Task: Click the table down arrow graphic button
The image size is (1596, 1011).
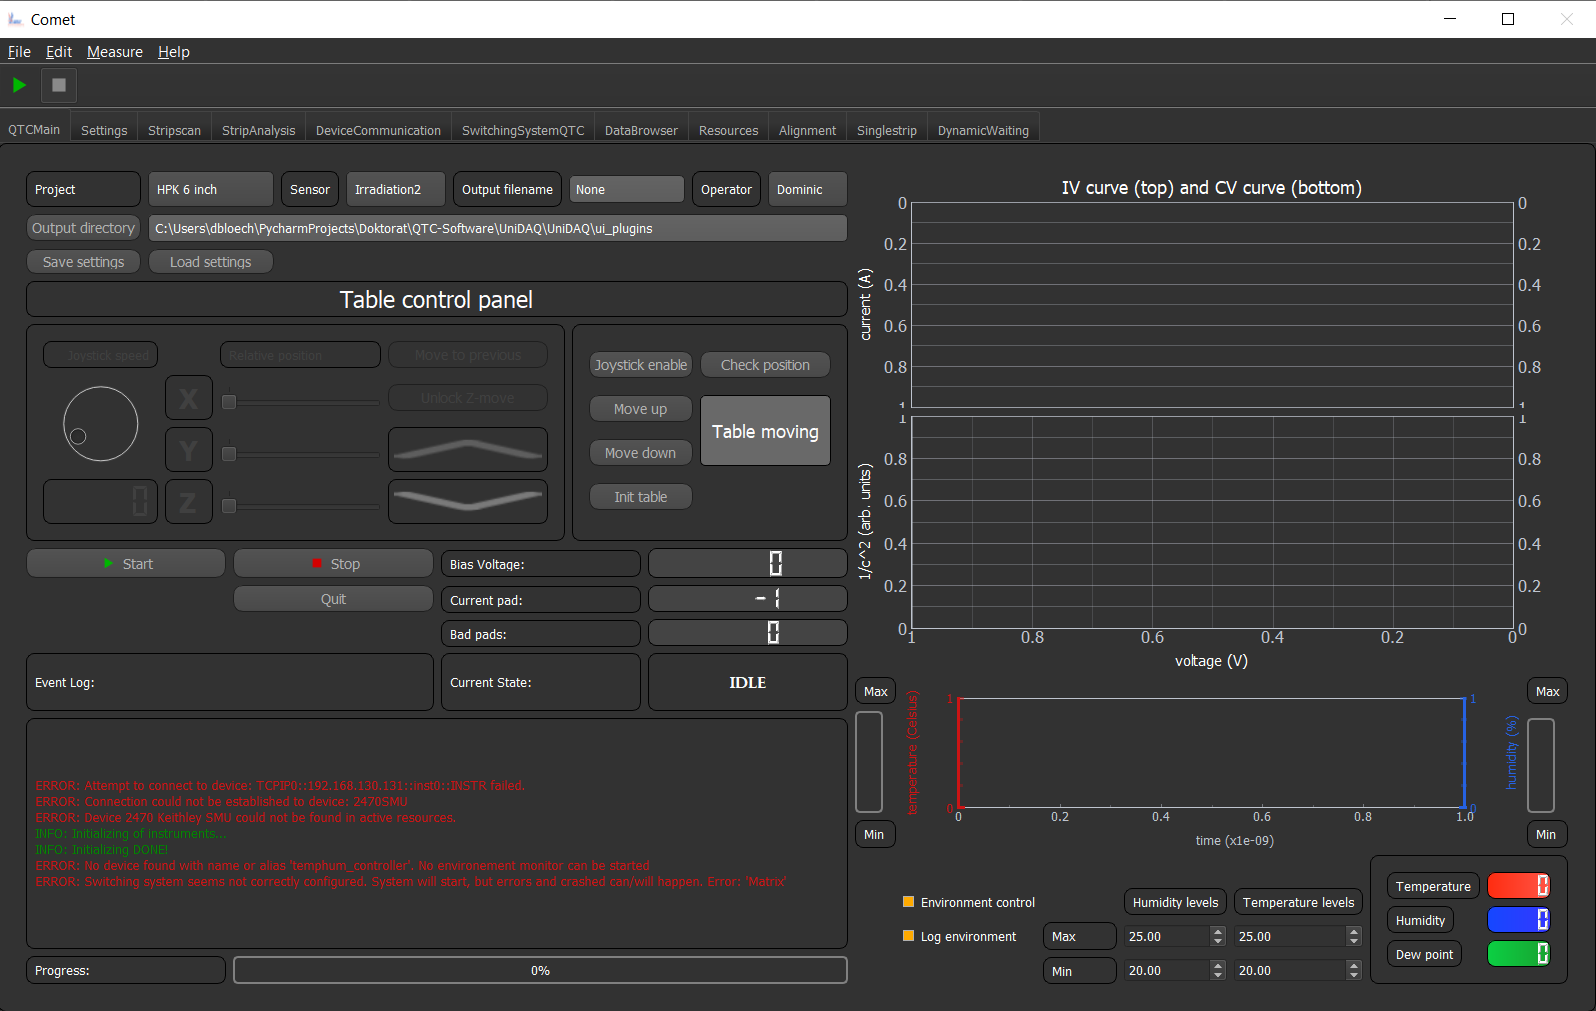Action: coord(467,501)
